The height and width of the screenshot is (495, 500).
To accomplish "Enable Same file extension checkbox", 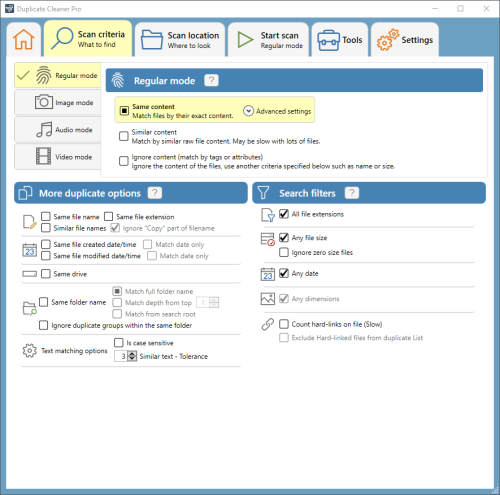I will tap(108, 217).
